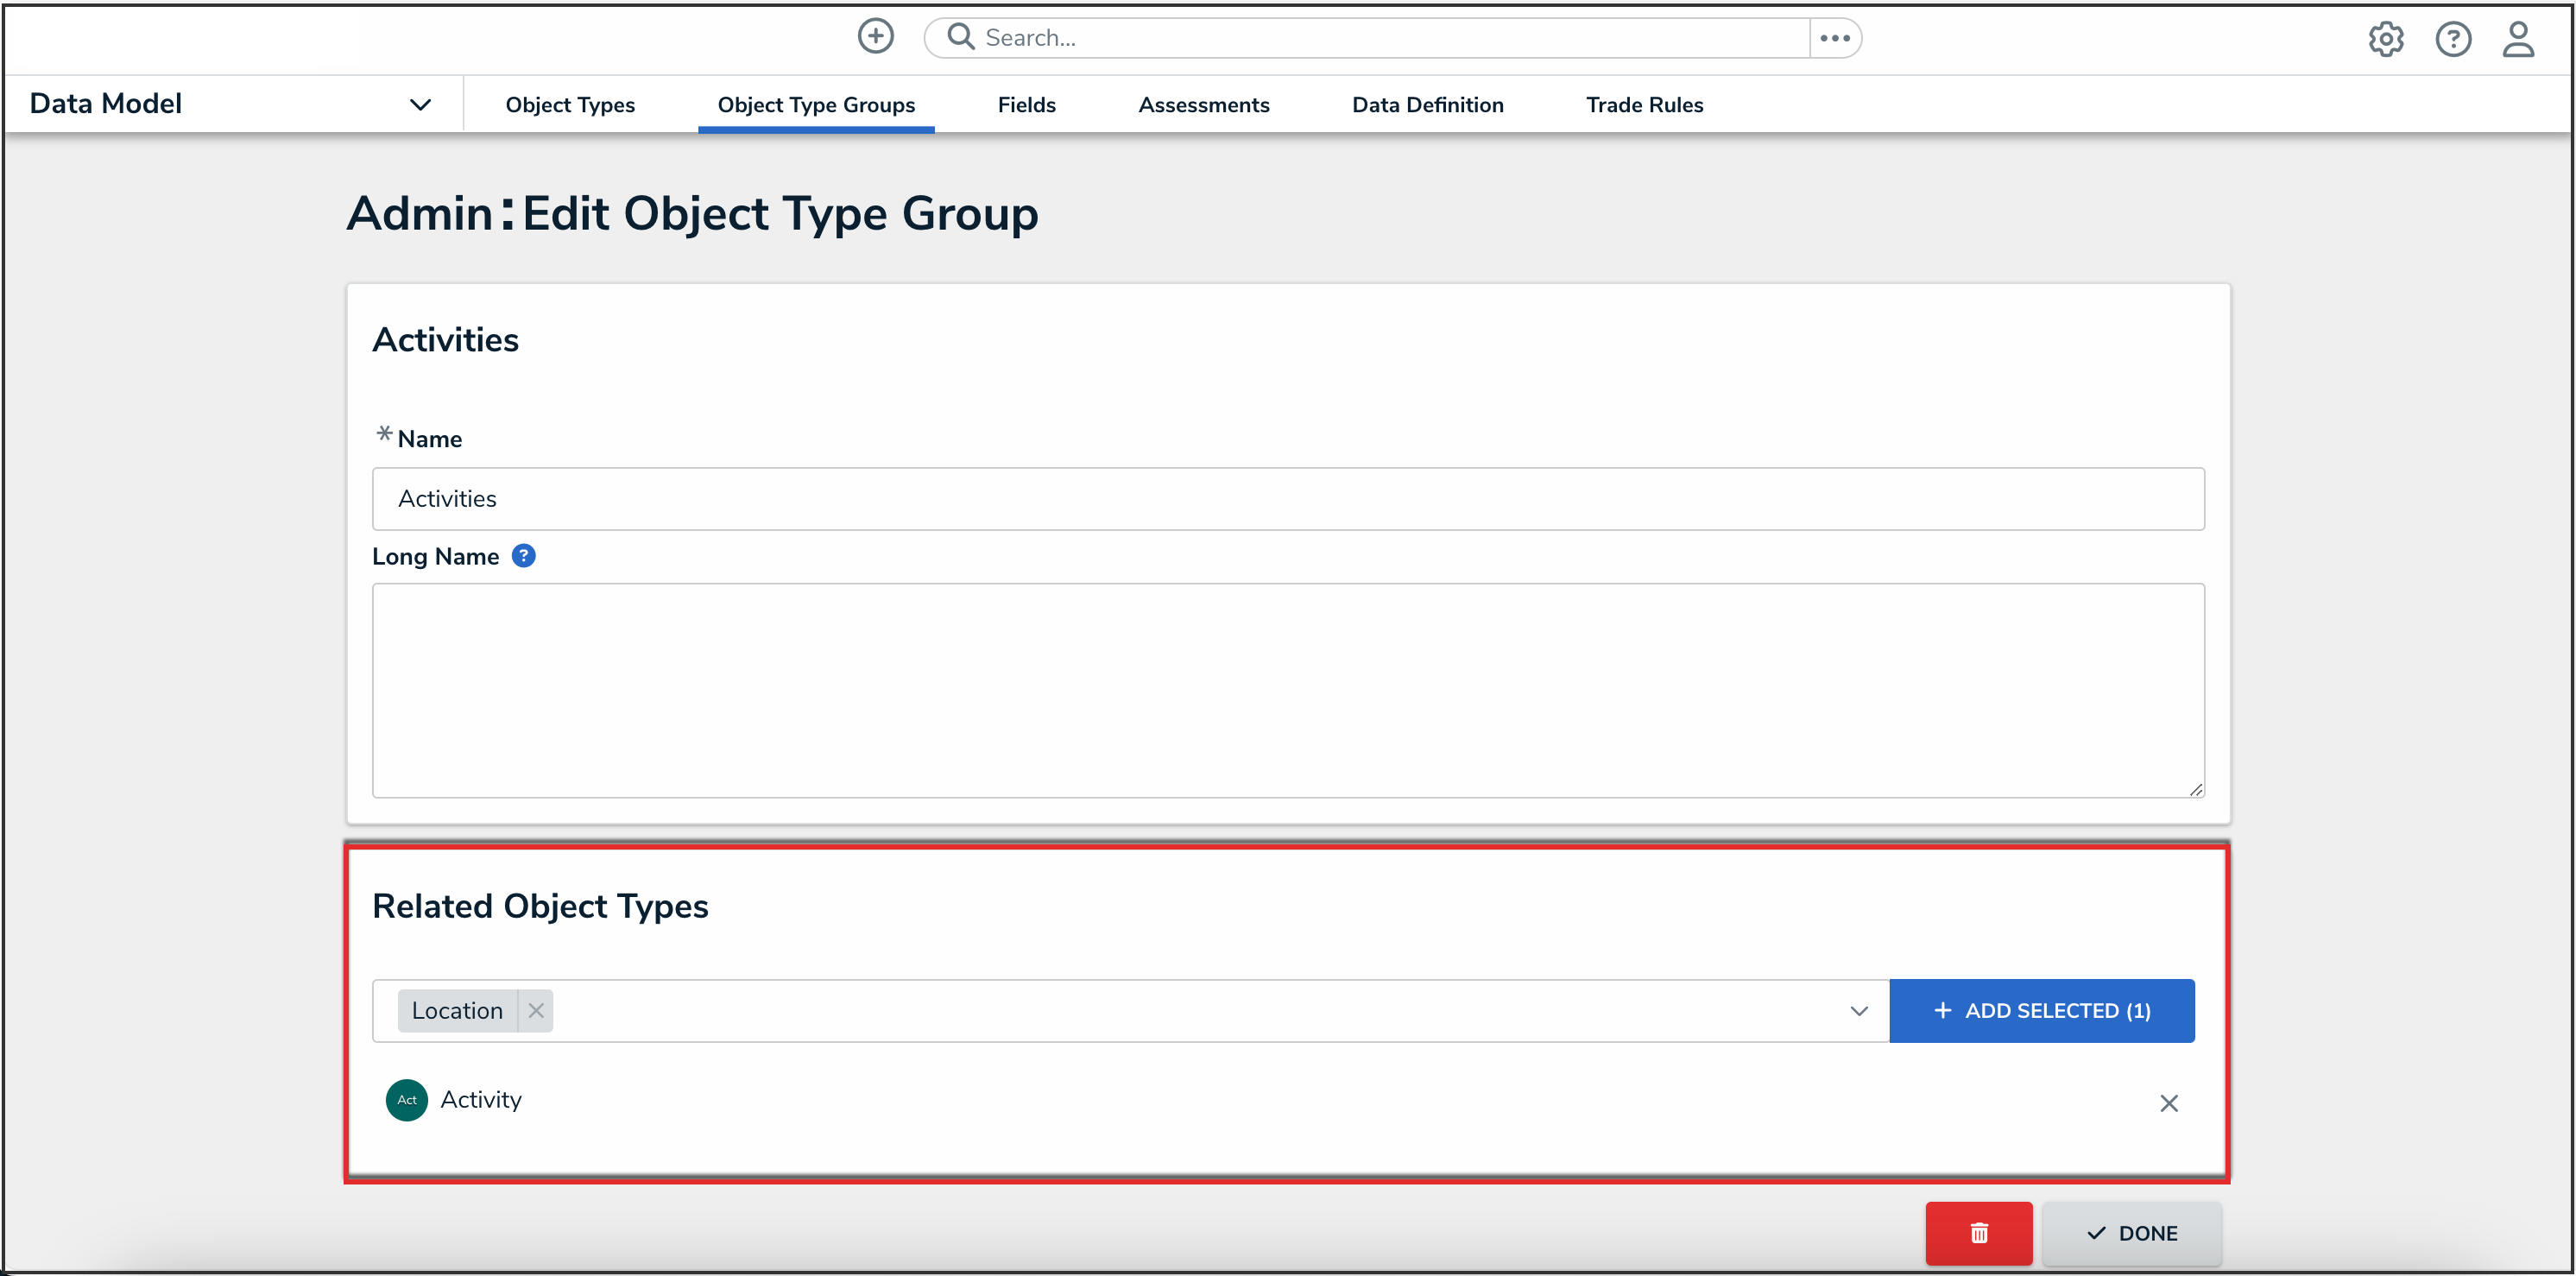Image resolution: width=2576 pixels, height=1276 pixels.
Task: Expand the Data Model dropdown
Action: [x=420, y=104]
